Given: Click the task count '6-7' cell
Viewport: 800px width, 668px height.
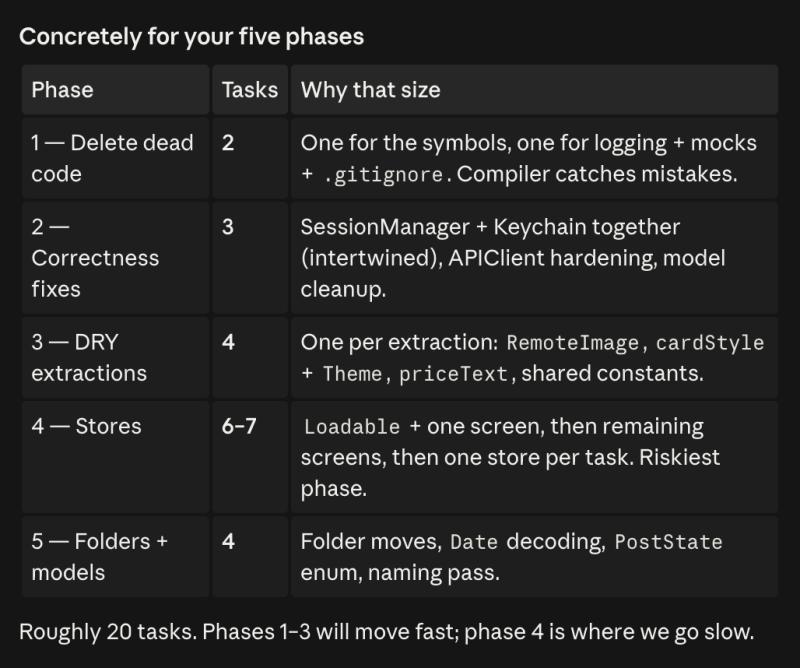Looking at the screenshot, I should (x=250, y=457).
